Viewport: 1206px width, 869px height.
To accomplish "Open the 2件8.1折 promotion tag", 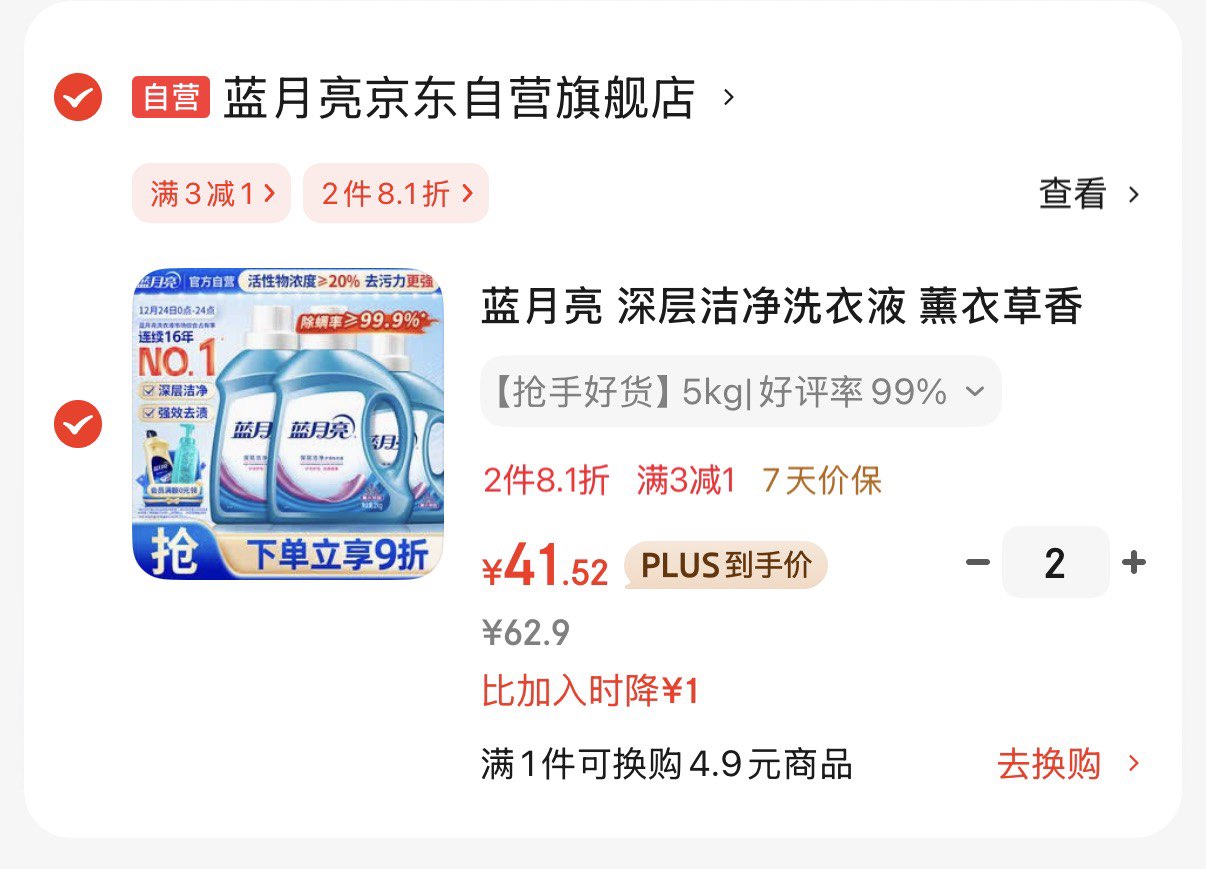I will click(396, 194).
